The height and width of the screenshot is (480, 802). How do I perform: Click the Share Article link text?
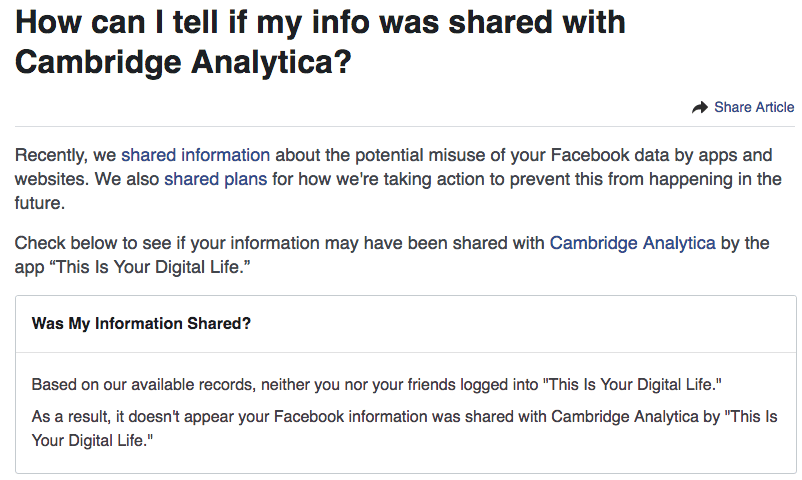click(754, 108)
